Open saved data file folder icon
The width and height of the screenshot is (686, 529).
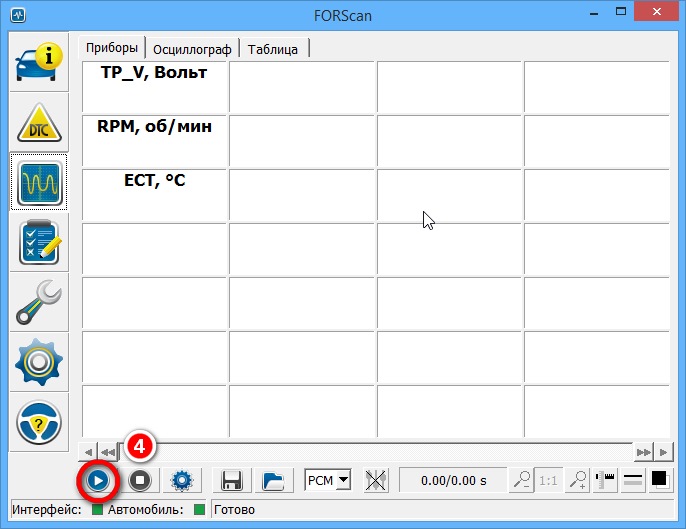tap(273, 480)
